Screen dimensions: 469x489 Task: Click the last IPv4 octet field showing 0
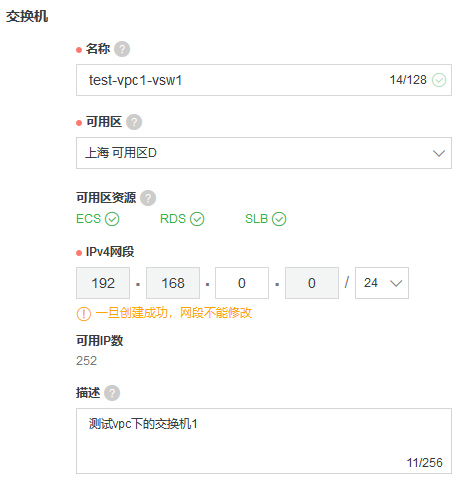pyautogui.click(x=312, y=283)
